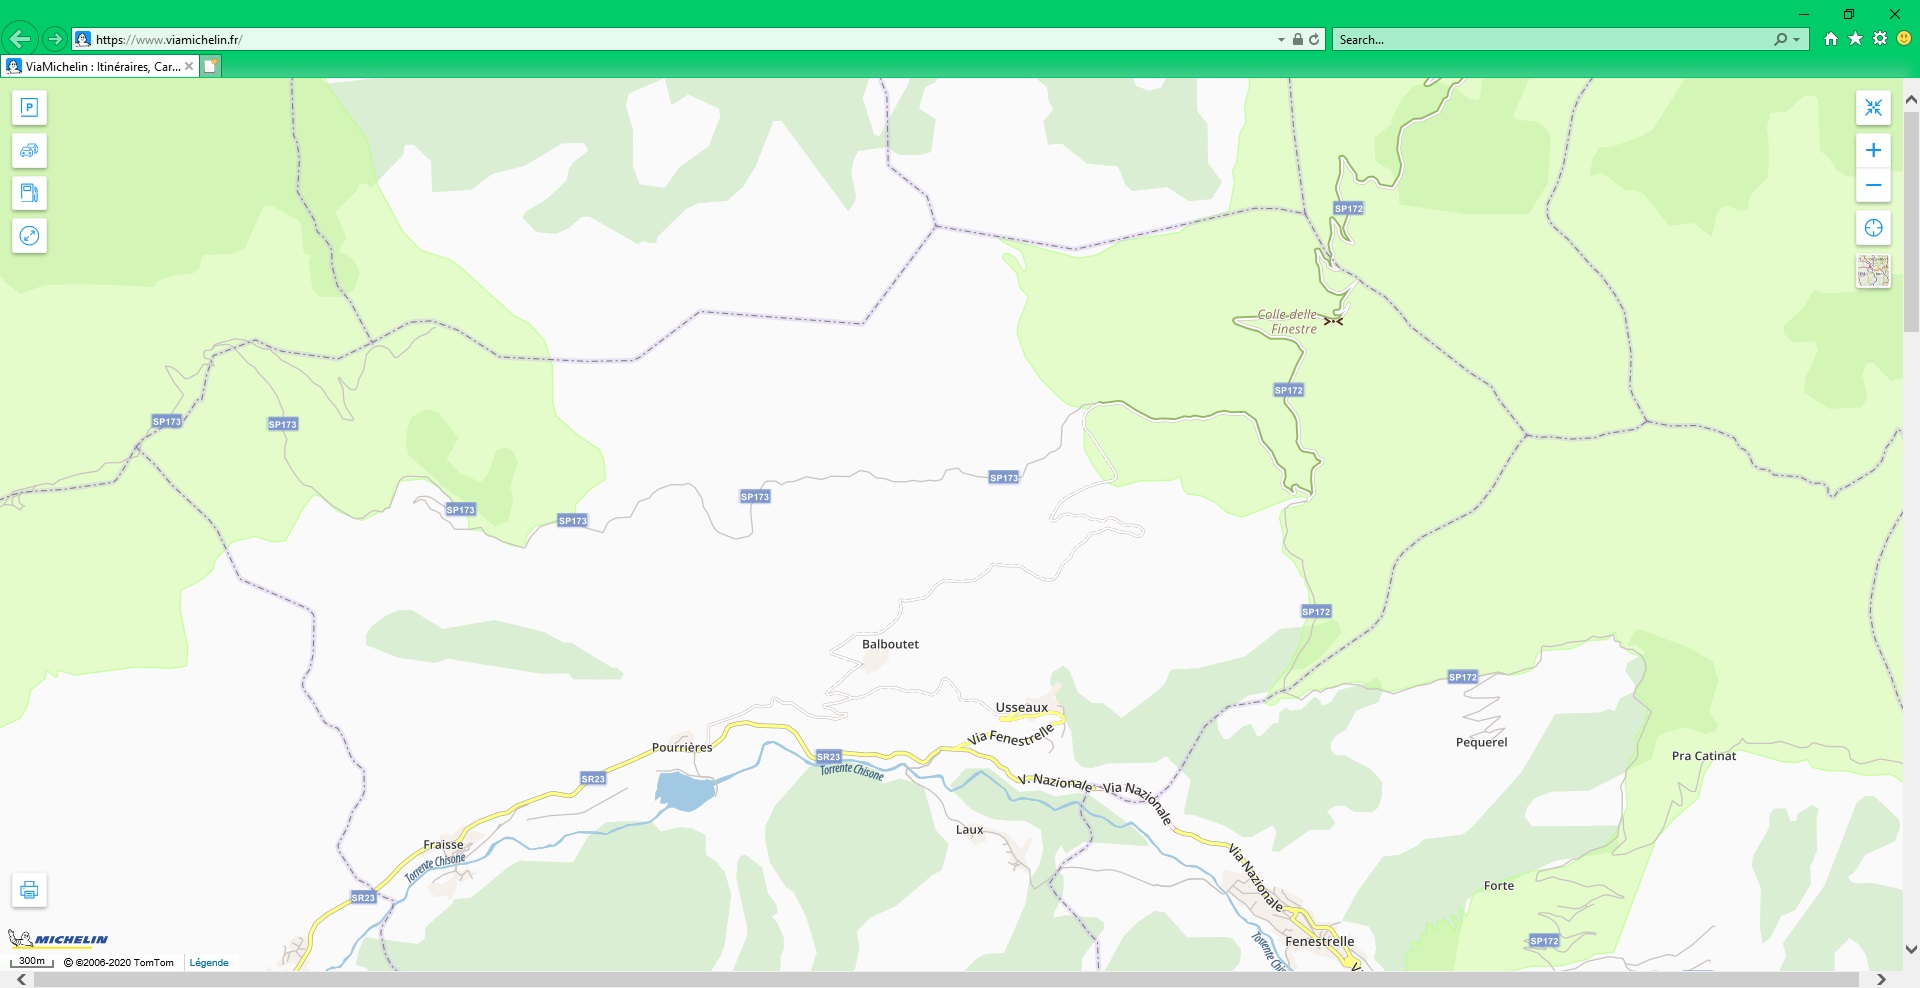Go to browser home page
Image resolution: width=1920 pixels, height=988 pixels.
[x=1831, y=39]
